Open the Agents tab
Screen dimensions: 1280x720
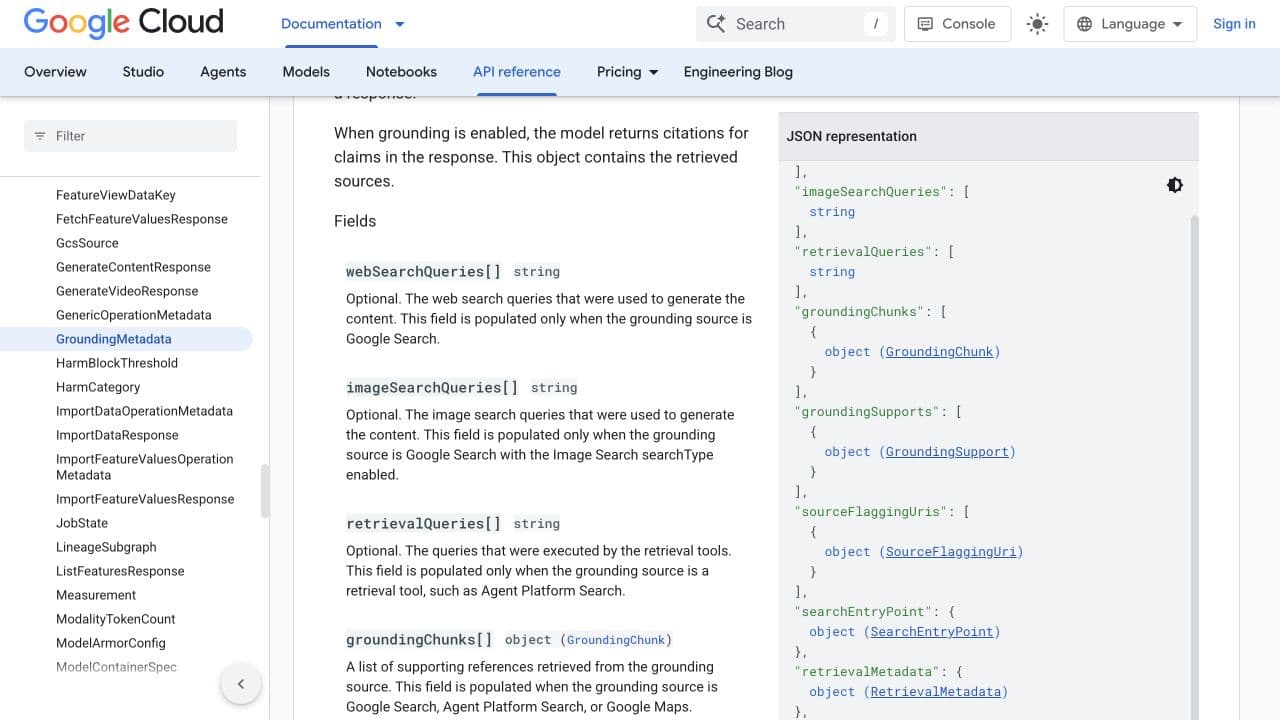coord(223,72)
